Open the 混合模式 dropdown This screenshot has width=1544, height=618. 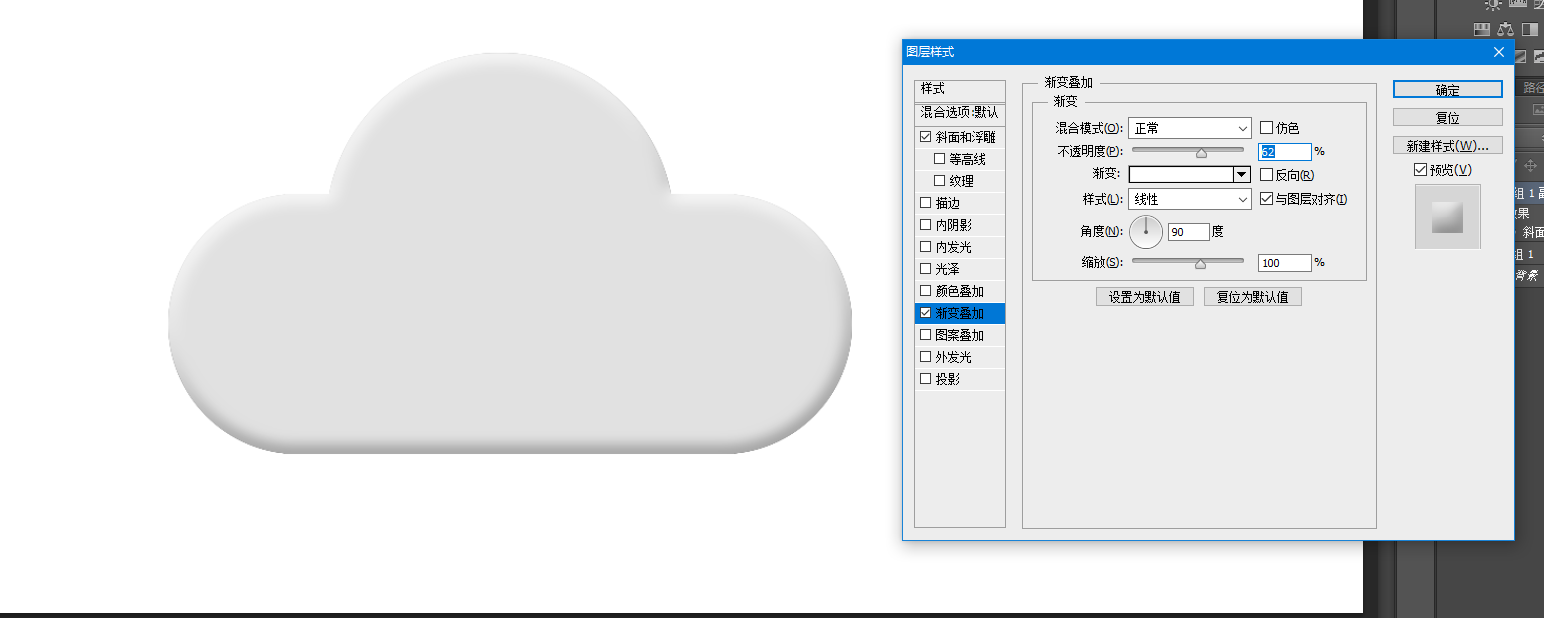(1190, 128)
